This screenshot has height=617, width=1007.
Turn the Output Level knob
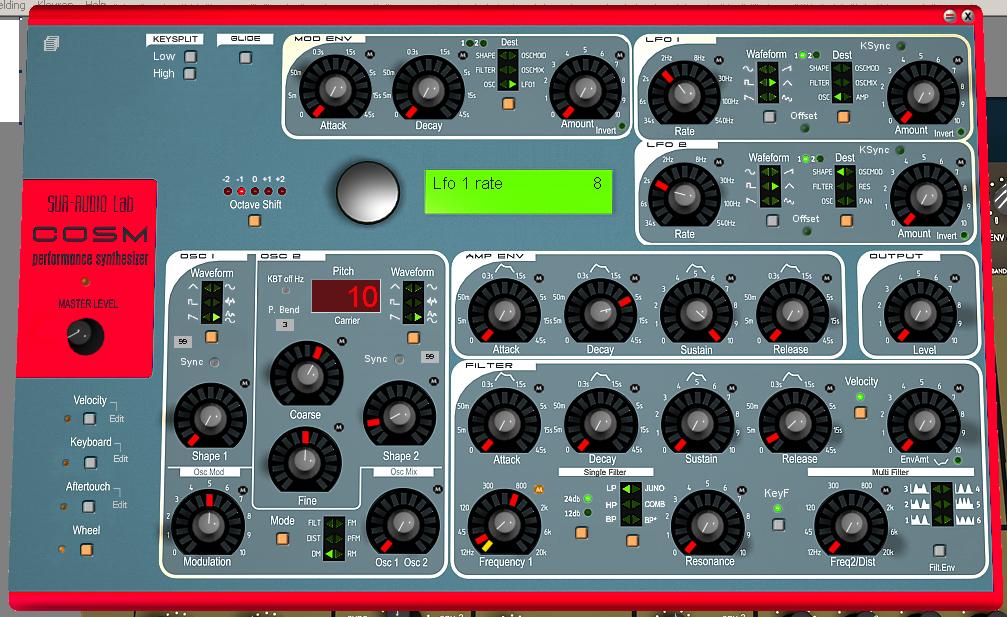point(921,312)
